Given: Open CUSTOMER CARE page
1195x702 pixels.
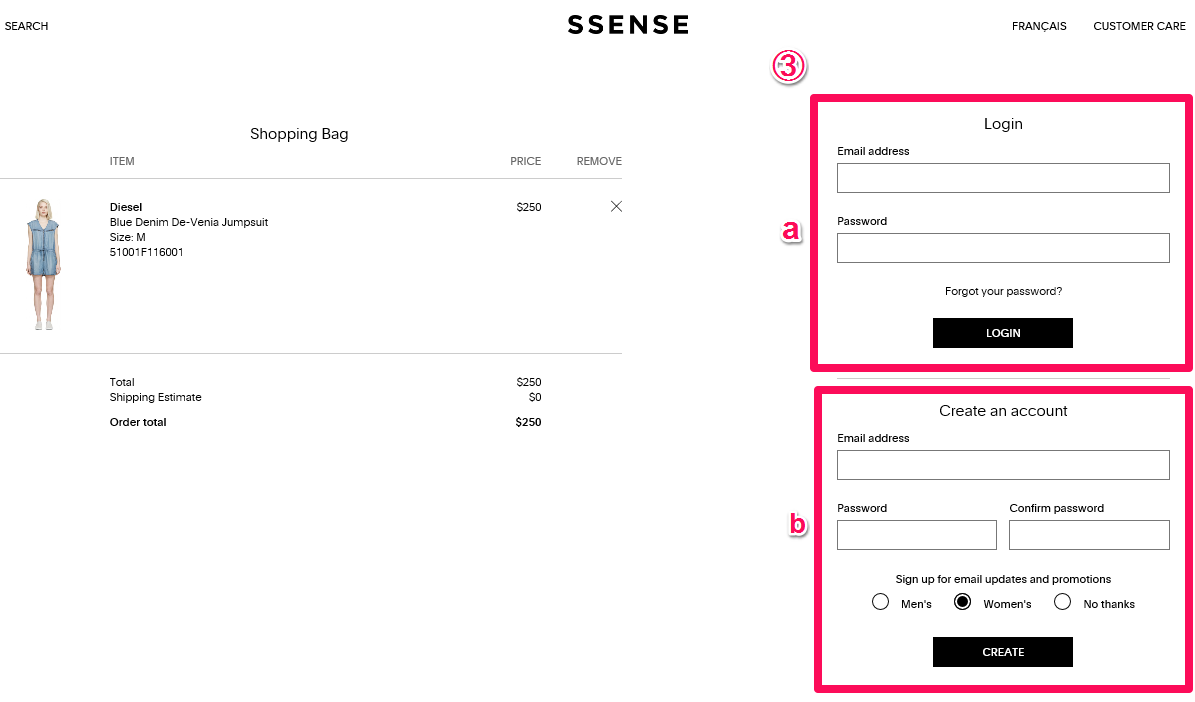Looking at the screenshot, I should (1139, 26).
